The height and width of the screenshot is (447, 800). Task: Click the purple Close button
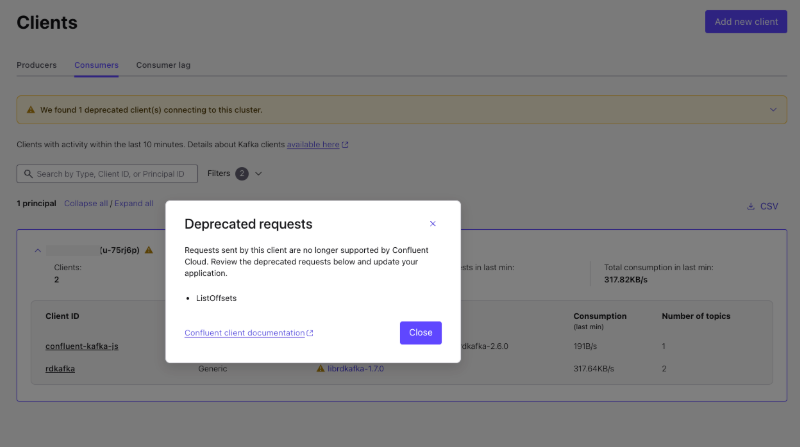pyautogui.click(x=420, y=333)
